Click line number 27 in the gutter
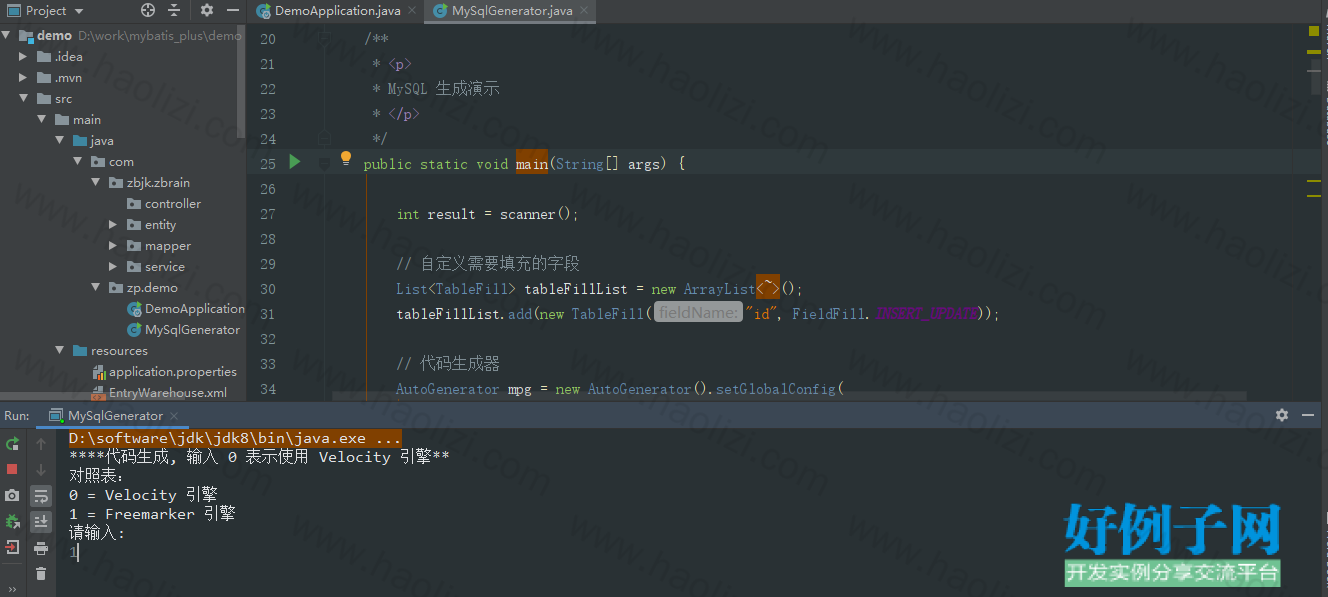The image size is (1328, 597). pos(267,214)
